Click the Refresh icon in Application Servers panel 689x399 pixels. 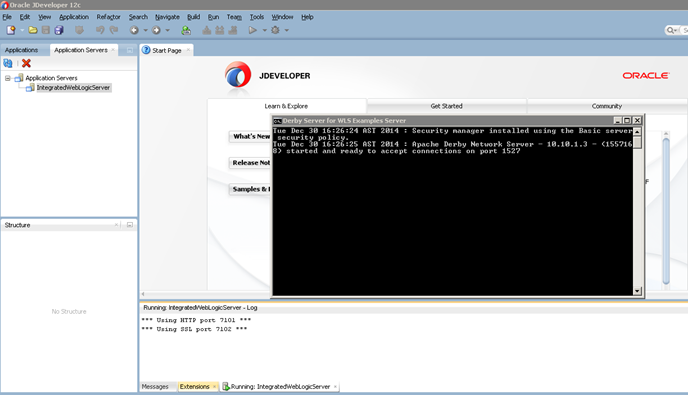coord(8,63)
